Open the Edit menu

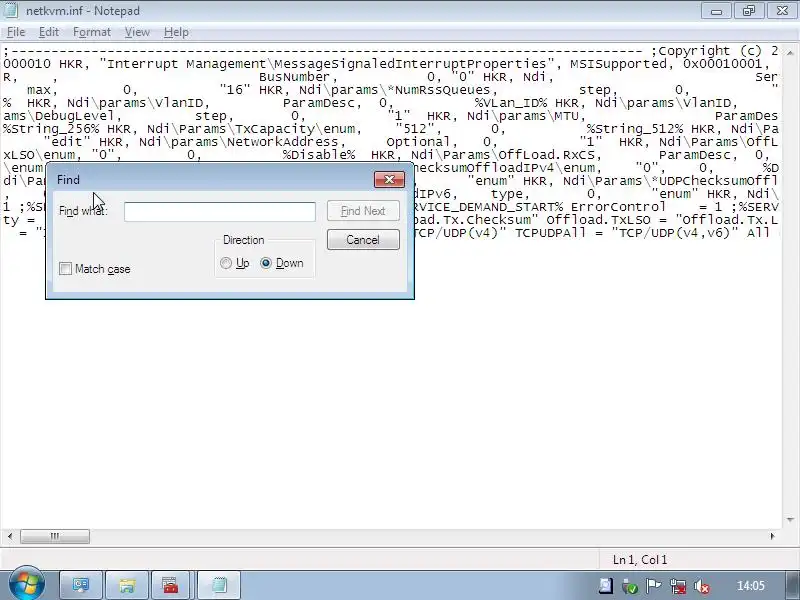click(x=48, y=32)
